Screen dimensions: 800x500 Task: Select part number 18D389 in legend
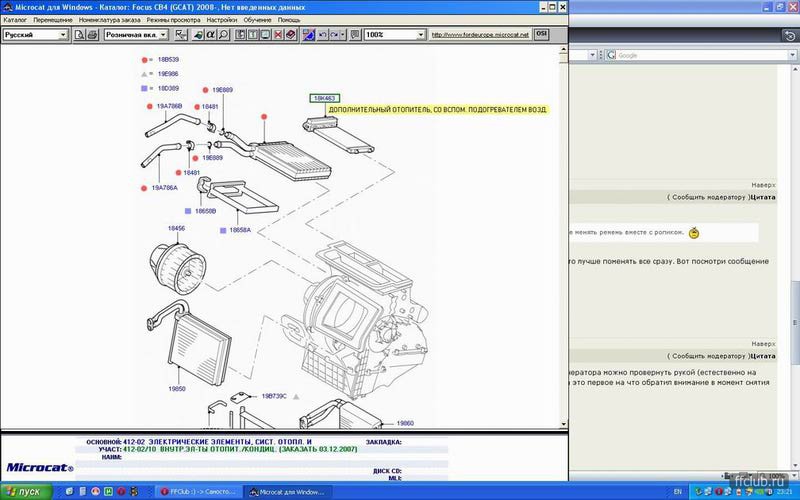click(x=168, y=88)
